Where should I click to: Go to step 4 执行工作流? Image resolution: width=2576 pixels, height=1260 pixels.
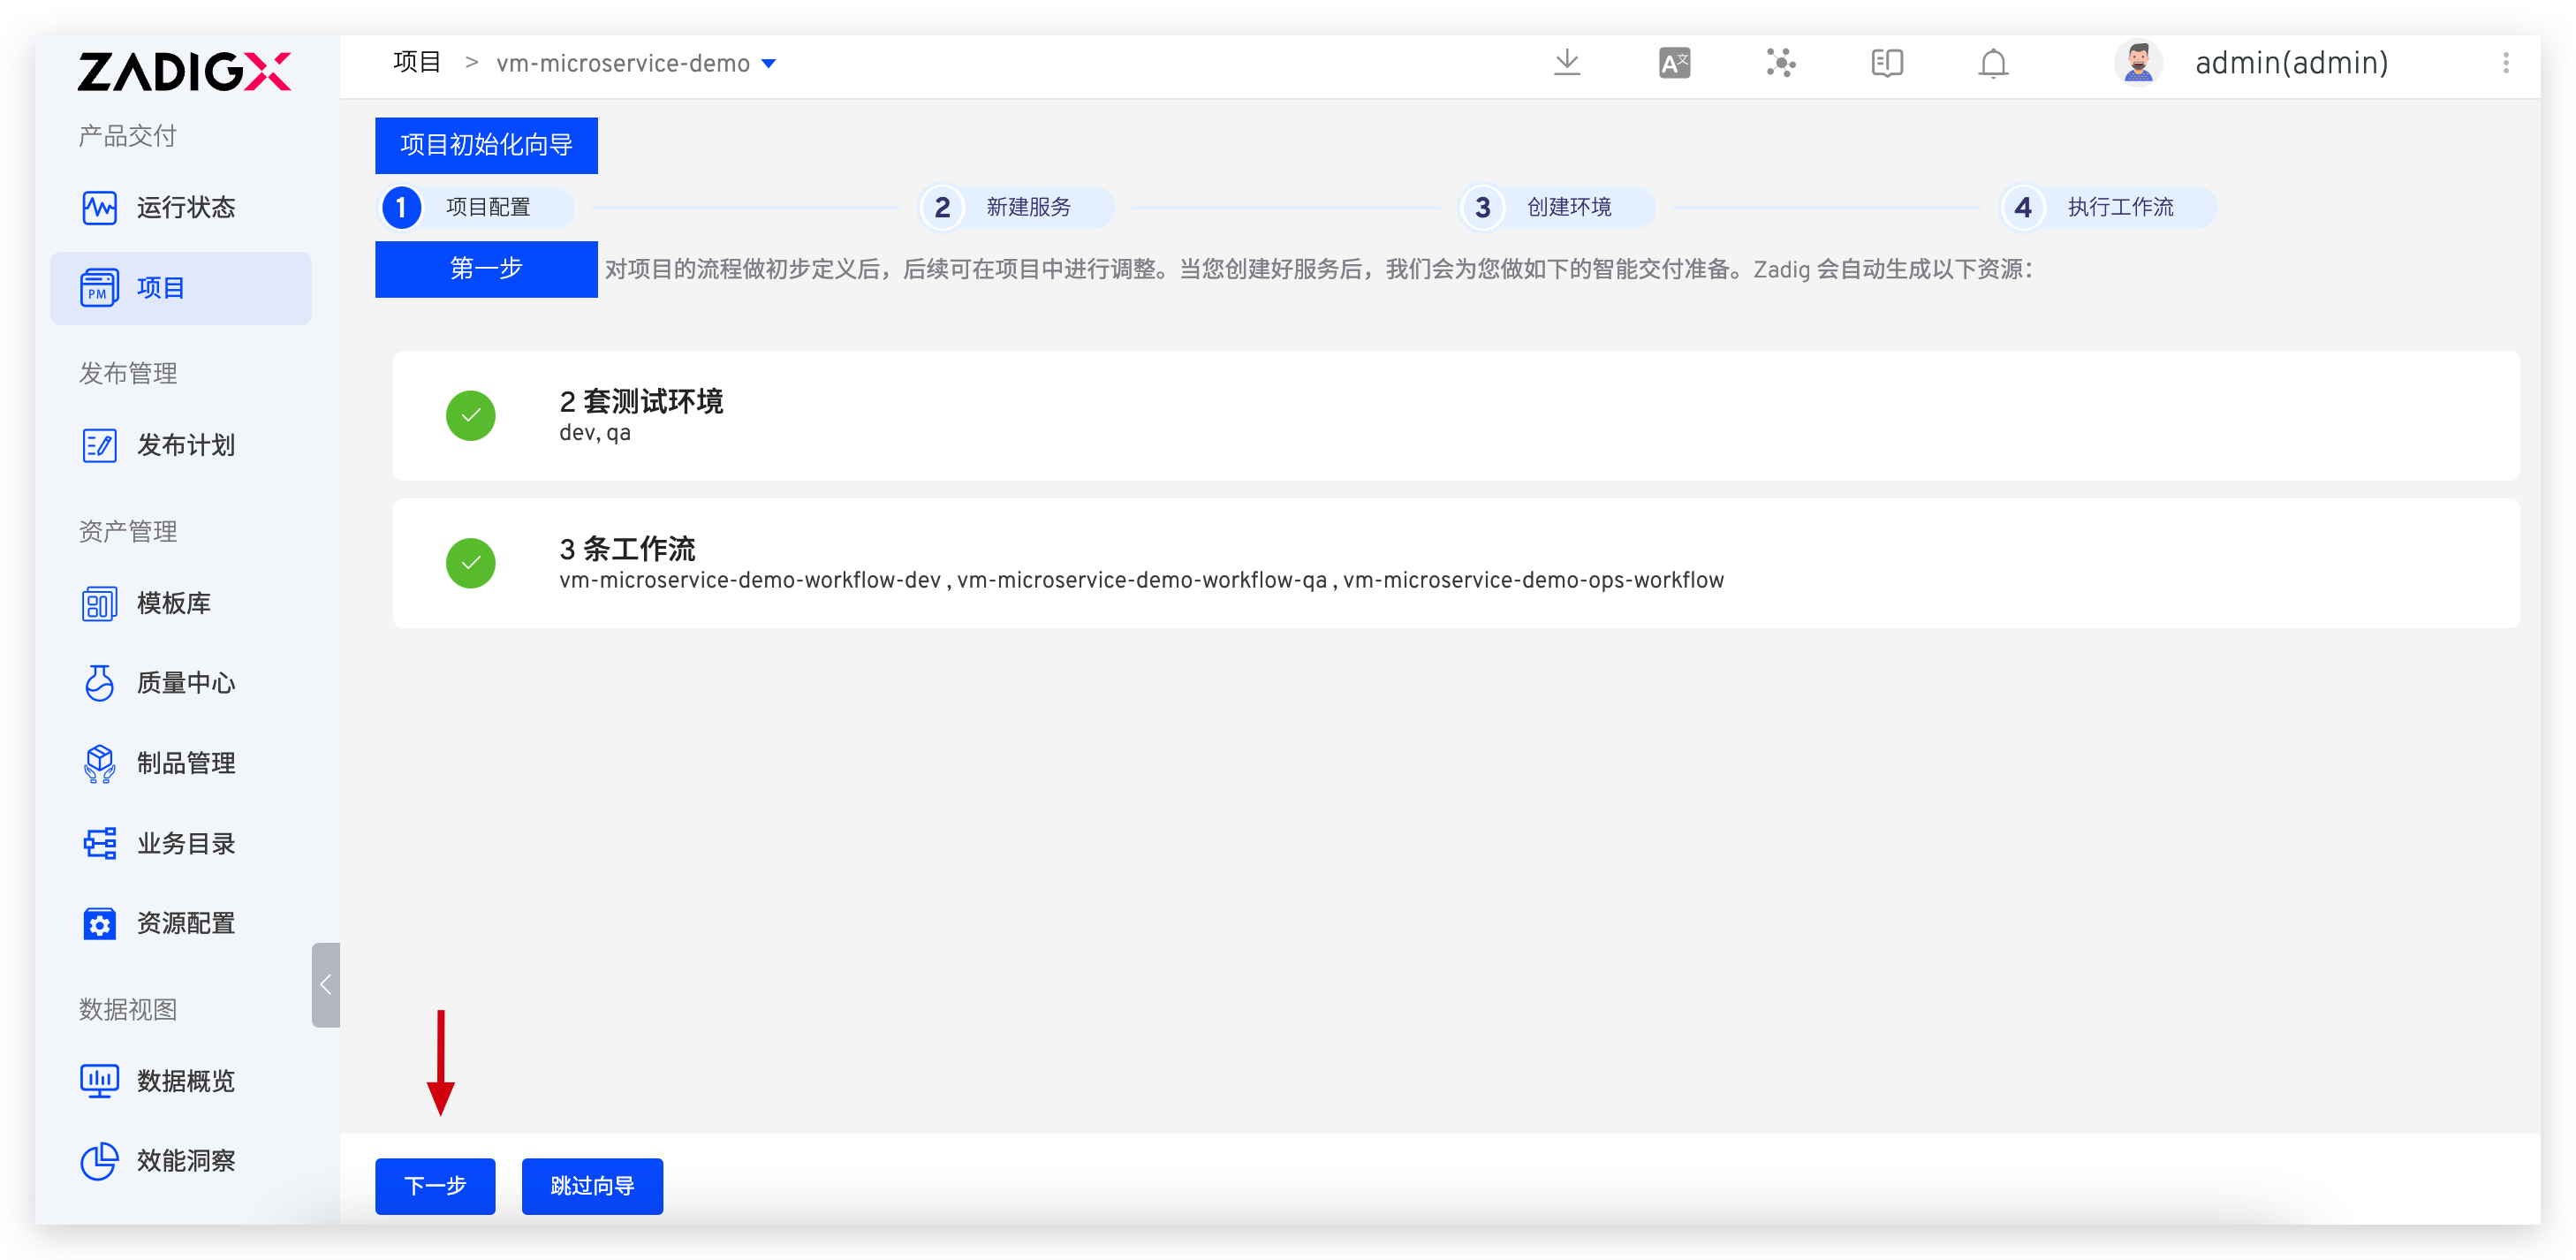(x=2106, y=207)
